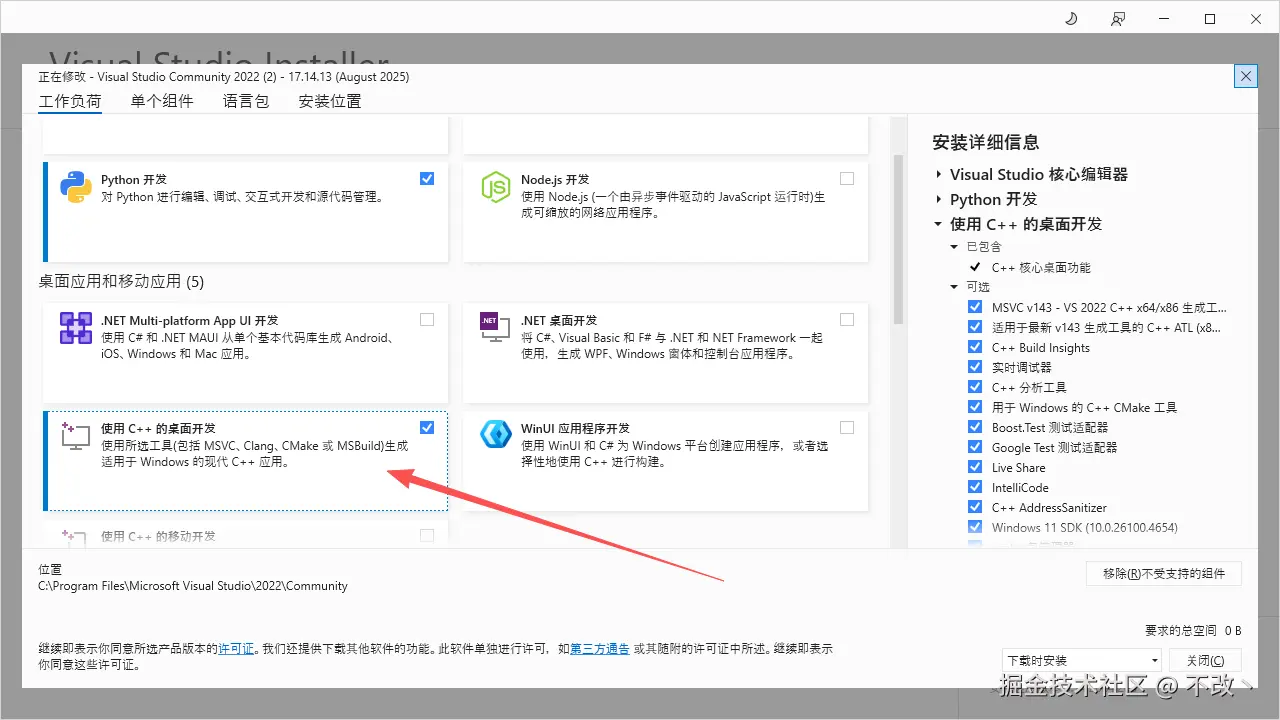Click the Node.js development workload icon

pos(496,187)
